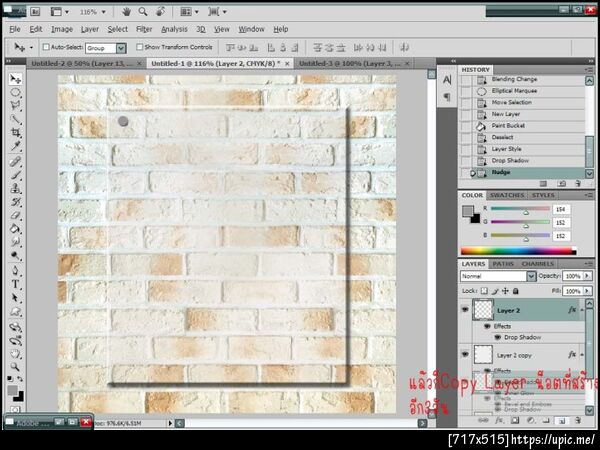Toggle Drop Shadow effect visibility on Layer 2
The height and width of the screenshot is (450, 600).
tap(497, 338)
